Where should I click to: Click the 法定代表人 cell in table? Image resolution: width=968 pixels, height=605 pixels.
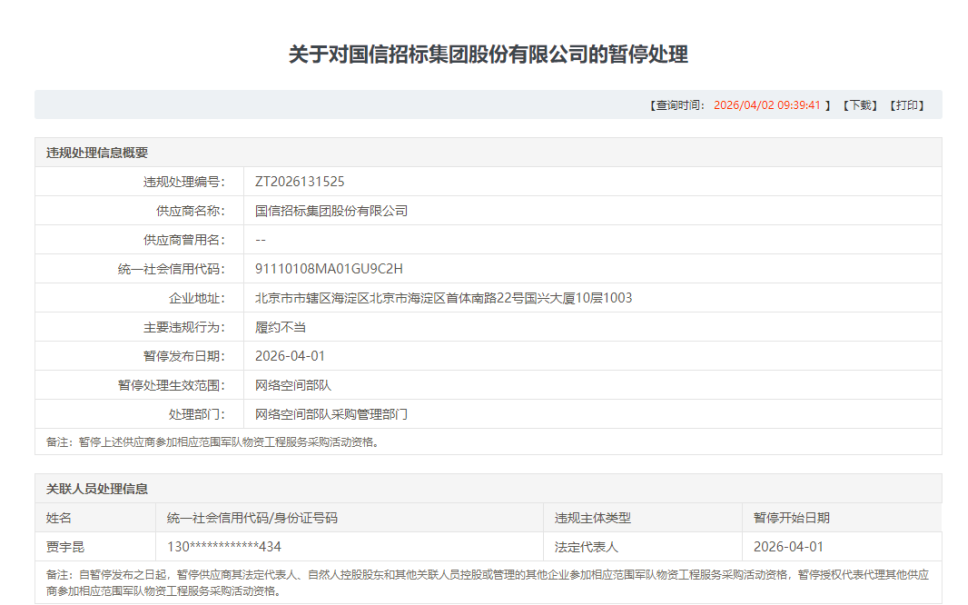pos(587,547)
